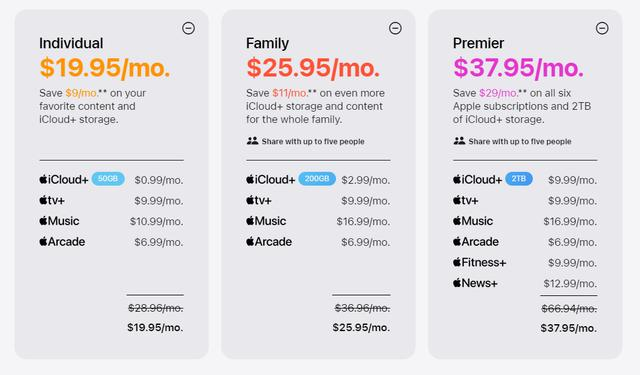
Task: Click the $37.95/mo. Premier price headline
Action: click(518, 68)
